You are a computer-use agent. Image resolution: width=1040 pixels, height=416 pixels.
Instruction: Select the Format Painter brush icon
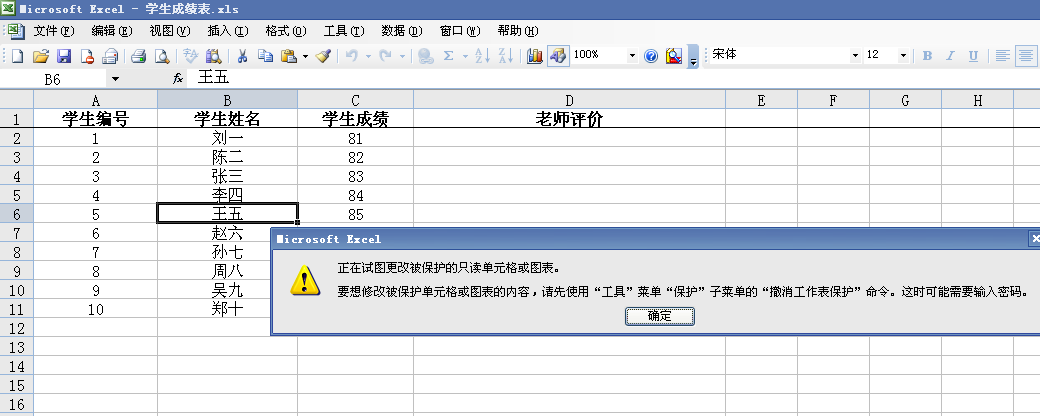pyautogui.click(x=323, y=56)
